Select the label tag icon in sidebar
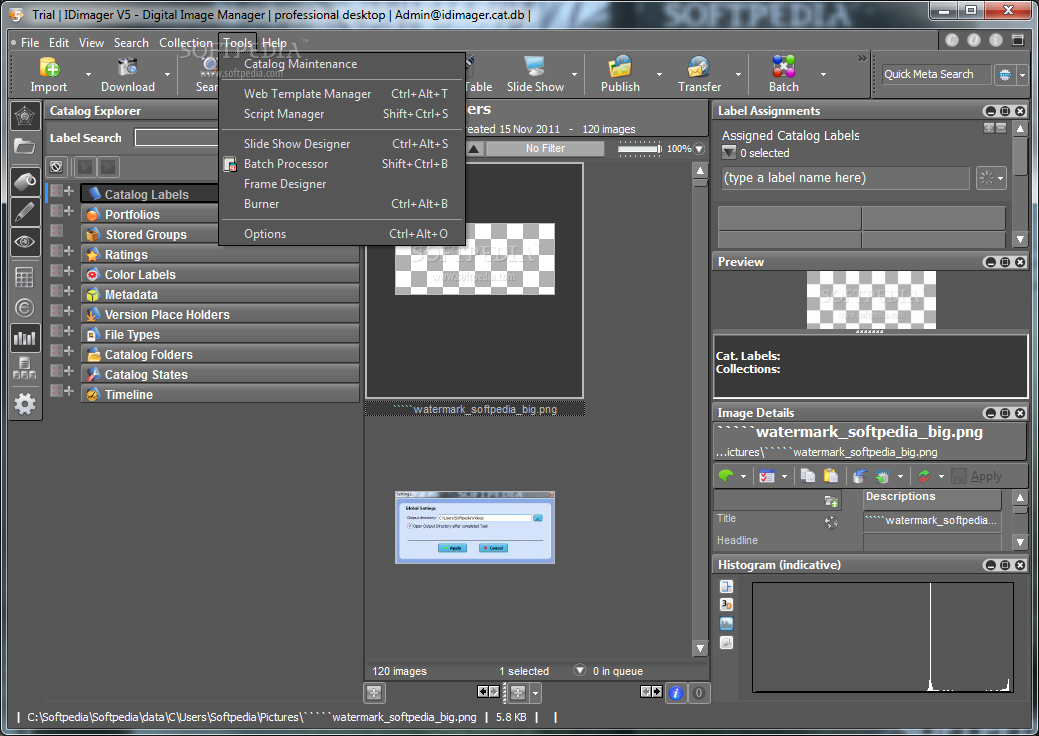Screen dimensions: 1039x736 pyautogui.click(x=25, y=182)
